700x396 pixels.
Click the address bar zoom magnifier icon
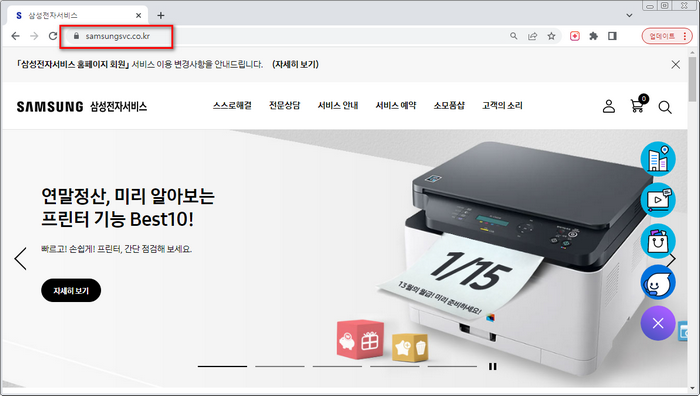point(514,36)
